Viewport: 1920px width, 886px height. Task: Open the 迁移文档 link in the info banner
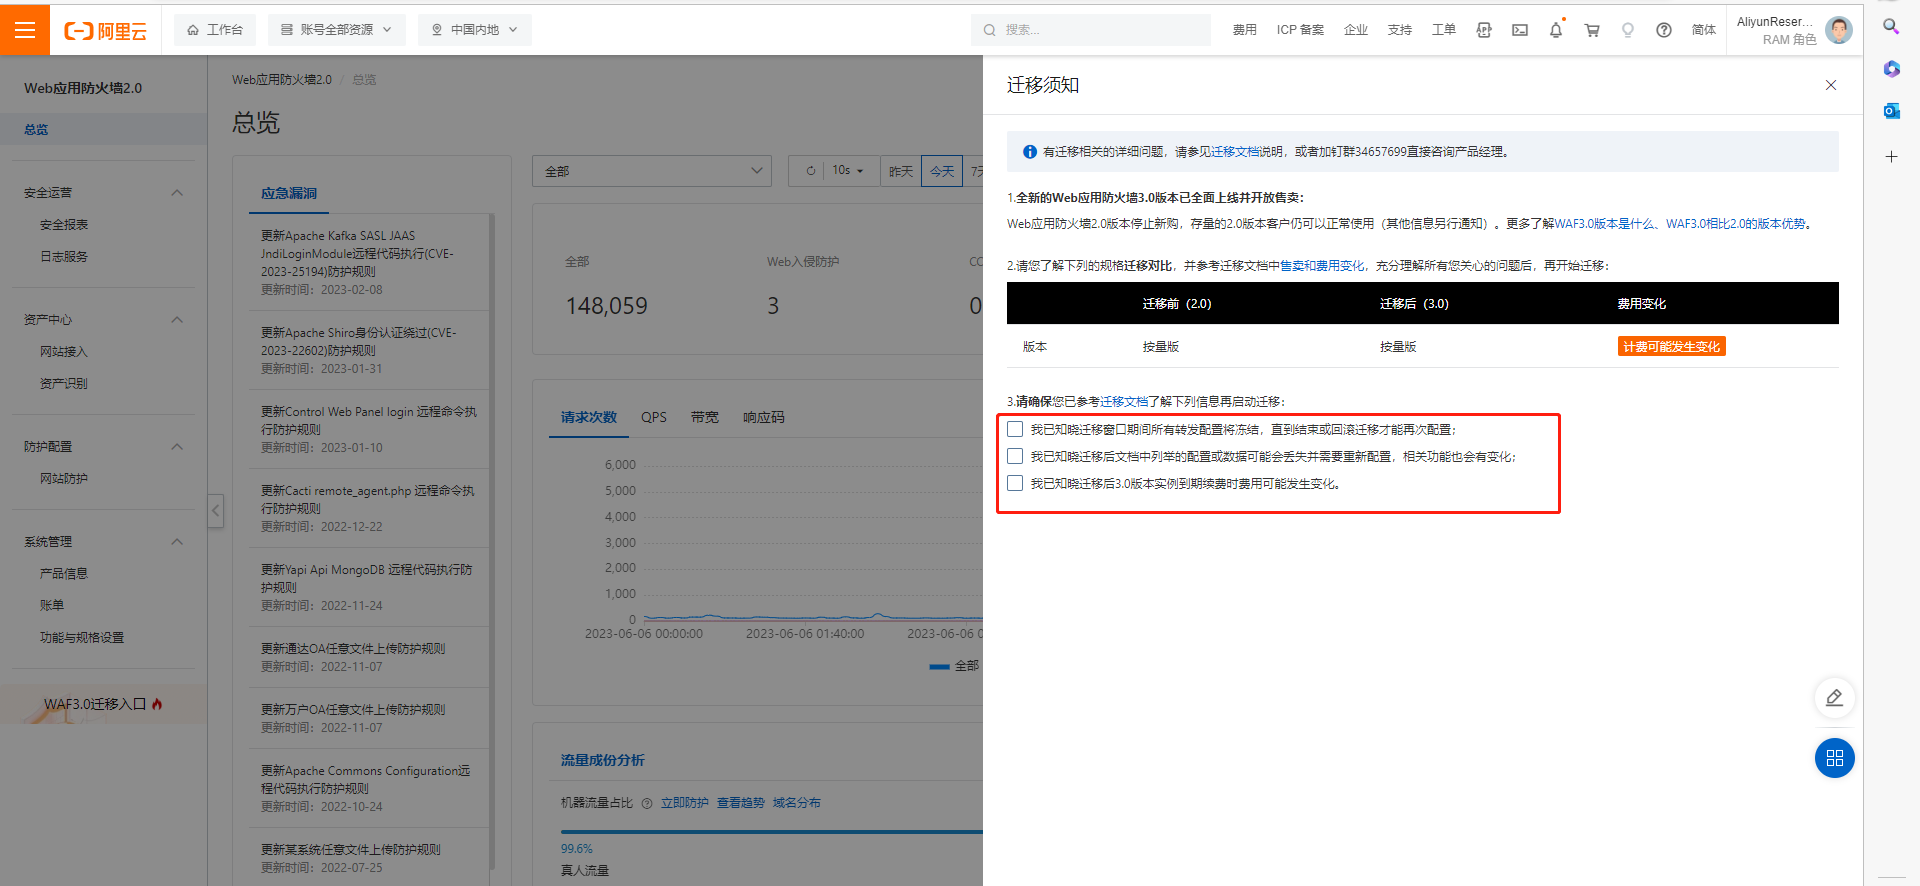click(x=1235, y=152)
